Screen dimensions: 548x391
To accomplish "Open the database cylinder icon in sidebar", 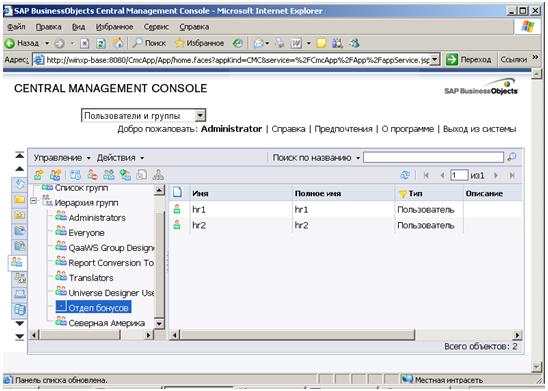I will [20, 310].
